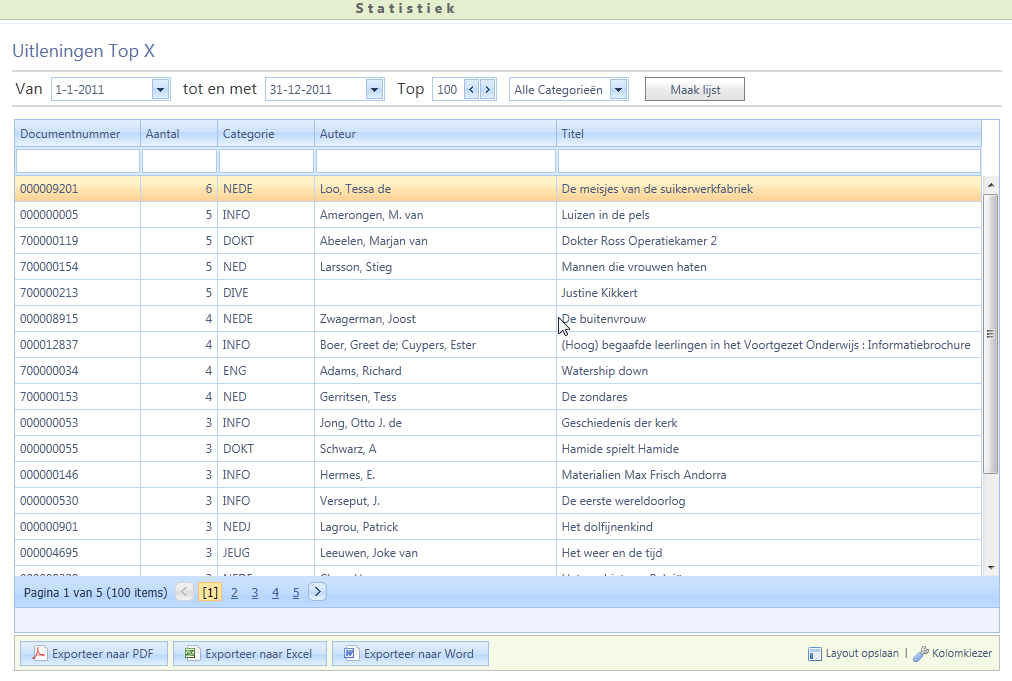Export the list to PDF

(x=94, y=653)
